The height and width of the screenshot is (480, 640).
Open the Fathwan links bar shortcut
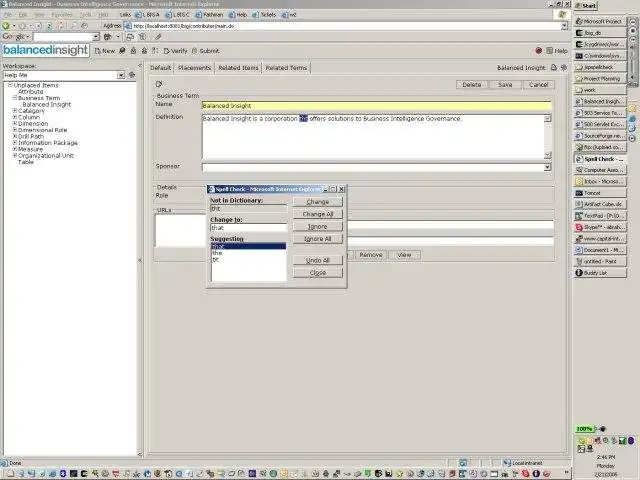coord(209,15)
